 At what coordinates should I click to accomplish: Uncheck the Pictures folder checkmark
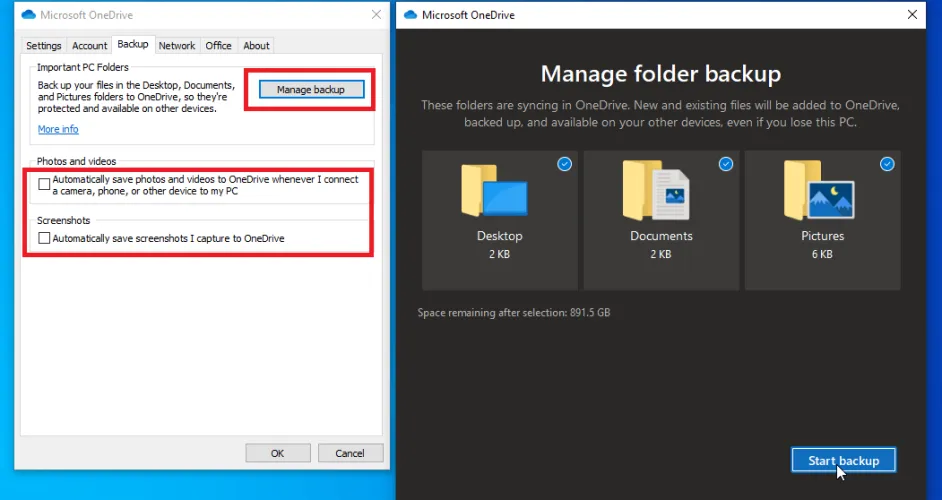887,164
